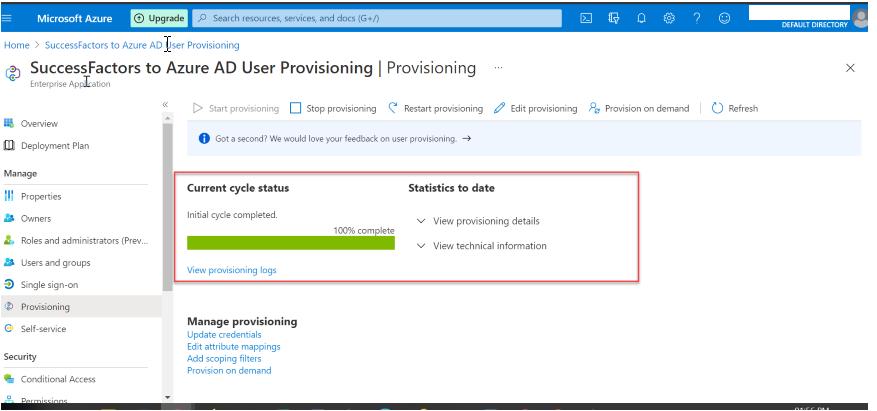Open the Edit attribute mappings link
Screen dimensions: 877x411
(x=234, y=347)
